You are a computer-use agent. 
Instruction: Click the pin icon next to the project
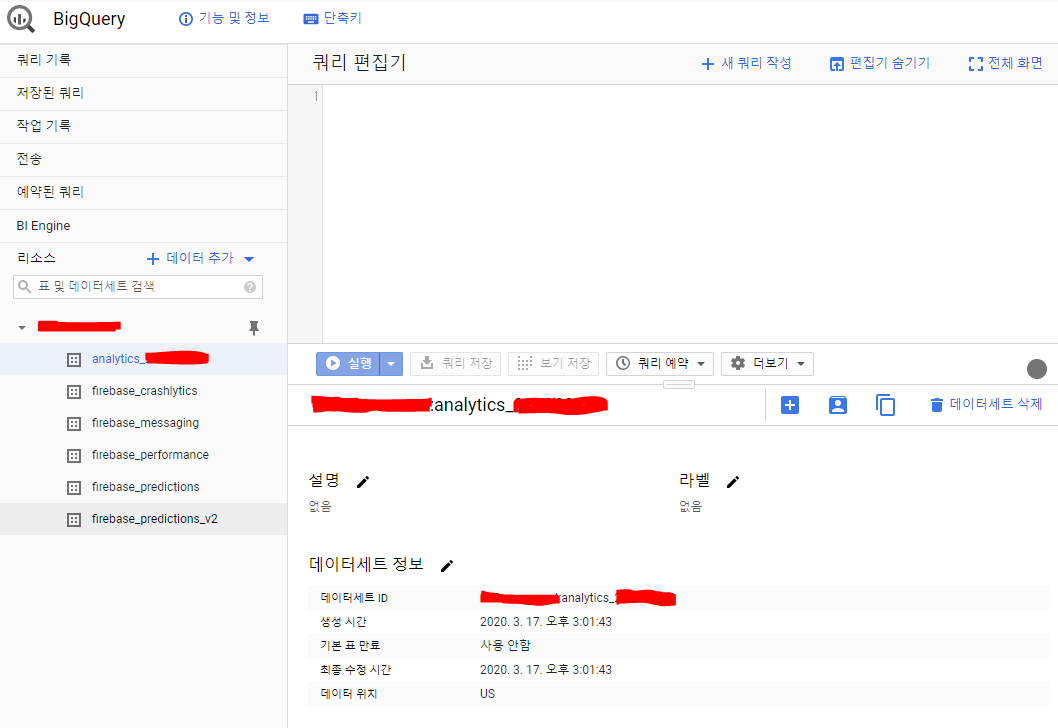click(x=254, y=328)
